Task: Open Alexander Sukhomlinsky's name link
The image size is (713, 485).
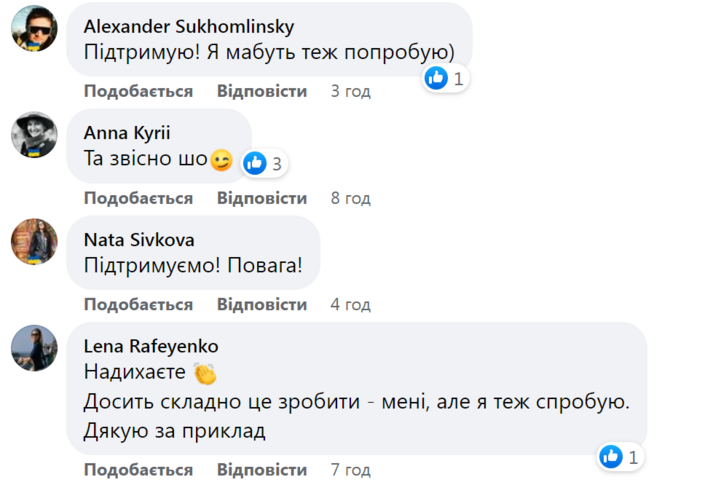Action: [189, 26]
